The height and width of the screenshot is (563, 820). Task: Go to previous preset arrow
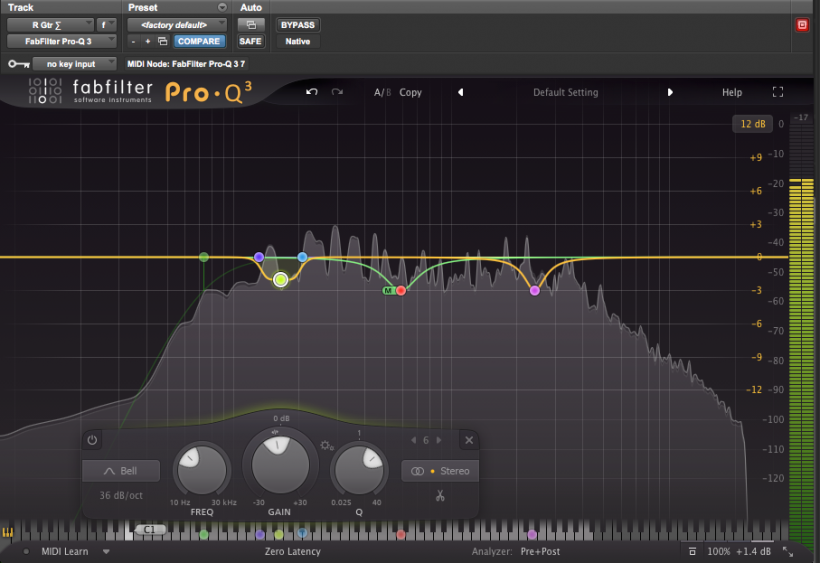(460, 92)
